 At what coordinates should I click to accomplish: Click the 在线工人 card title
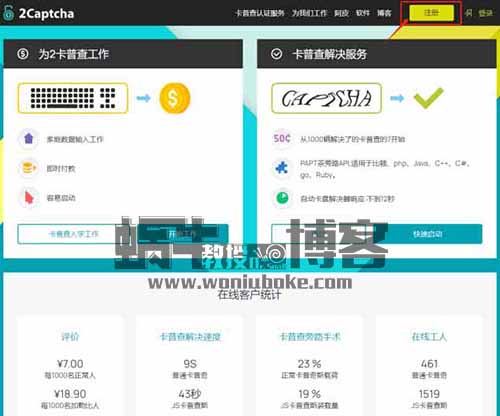tap(429, 337)
